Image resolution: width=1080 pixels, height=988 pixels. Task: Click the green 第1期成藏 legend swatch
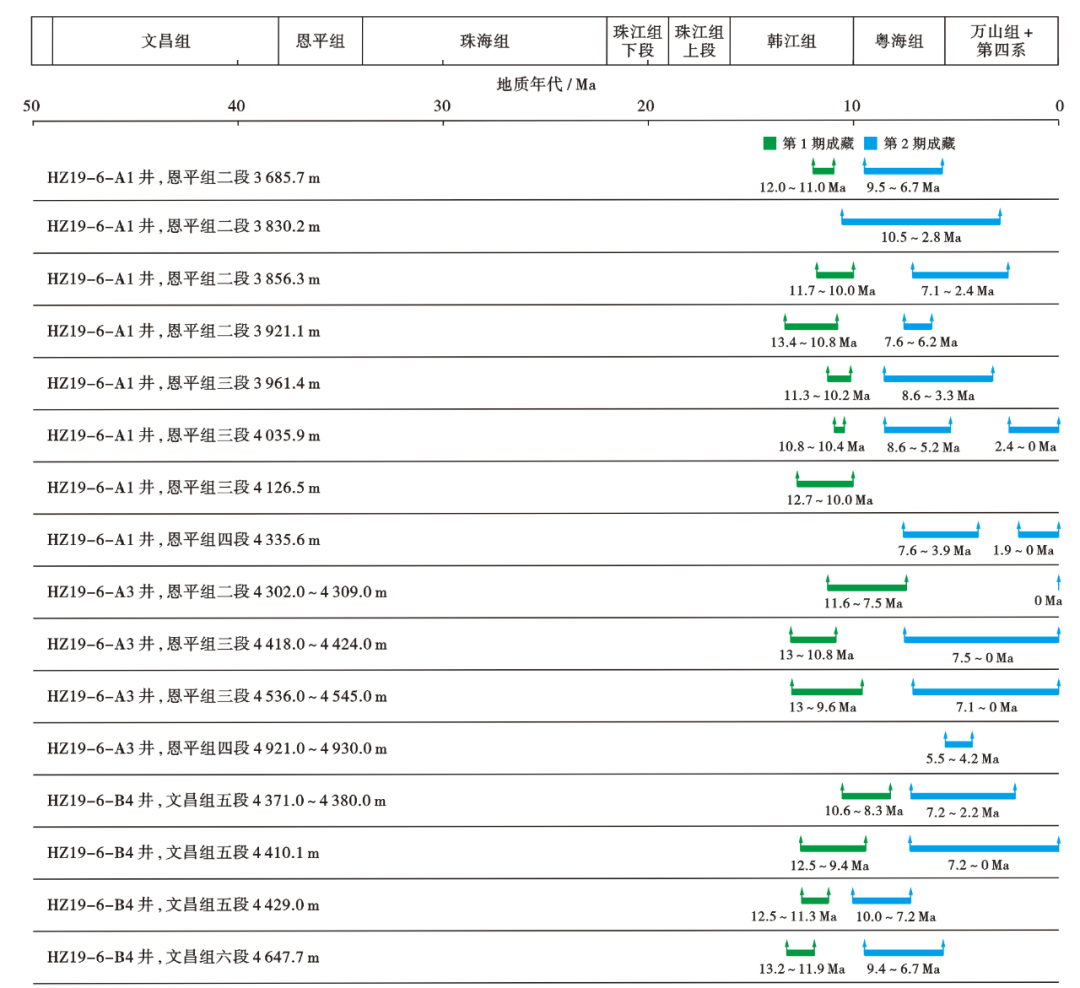coord(770,143)
